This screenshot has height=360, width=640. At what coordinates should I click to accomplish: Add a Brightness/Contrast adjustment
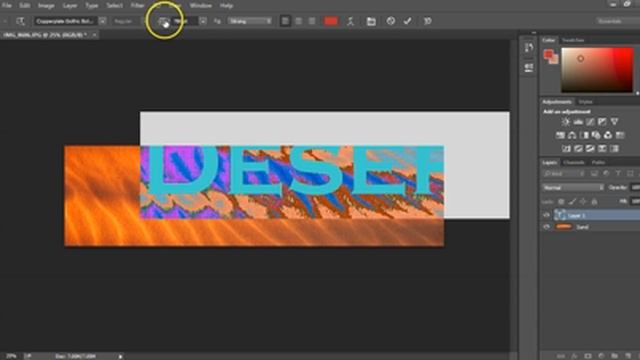566,122
